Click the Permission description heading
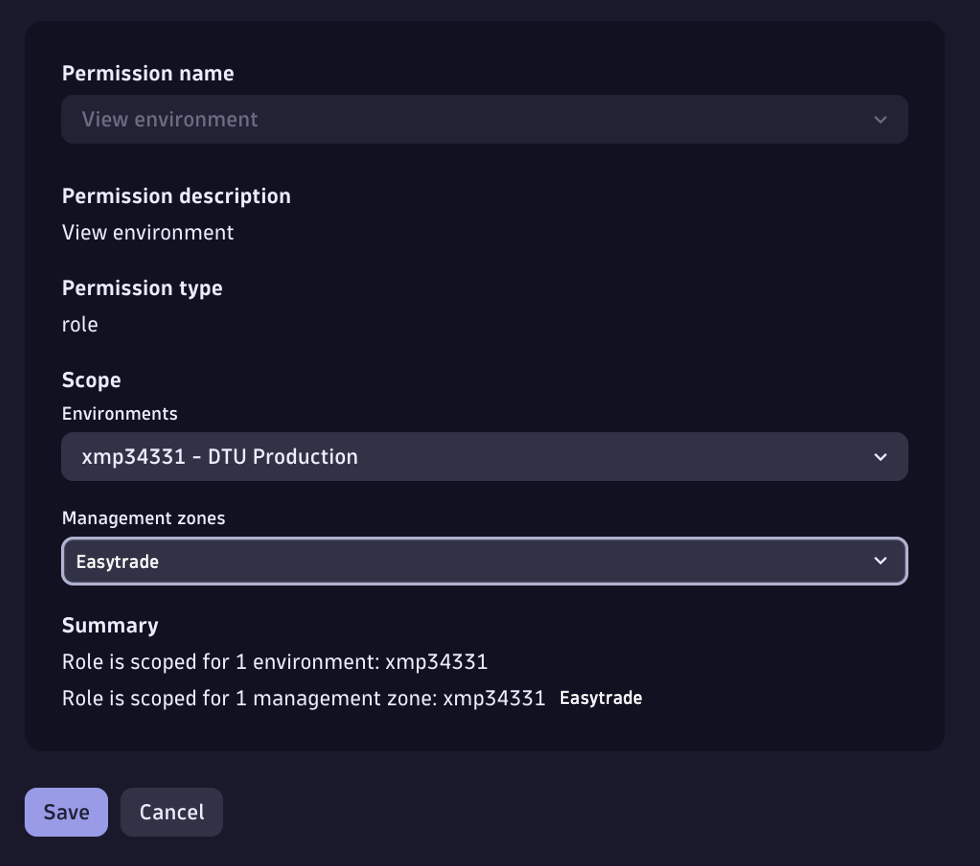Viewport: 980px width, 866px height. (176, 196)
